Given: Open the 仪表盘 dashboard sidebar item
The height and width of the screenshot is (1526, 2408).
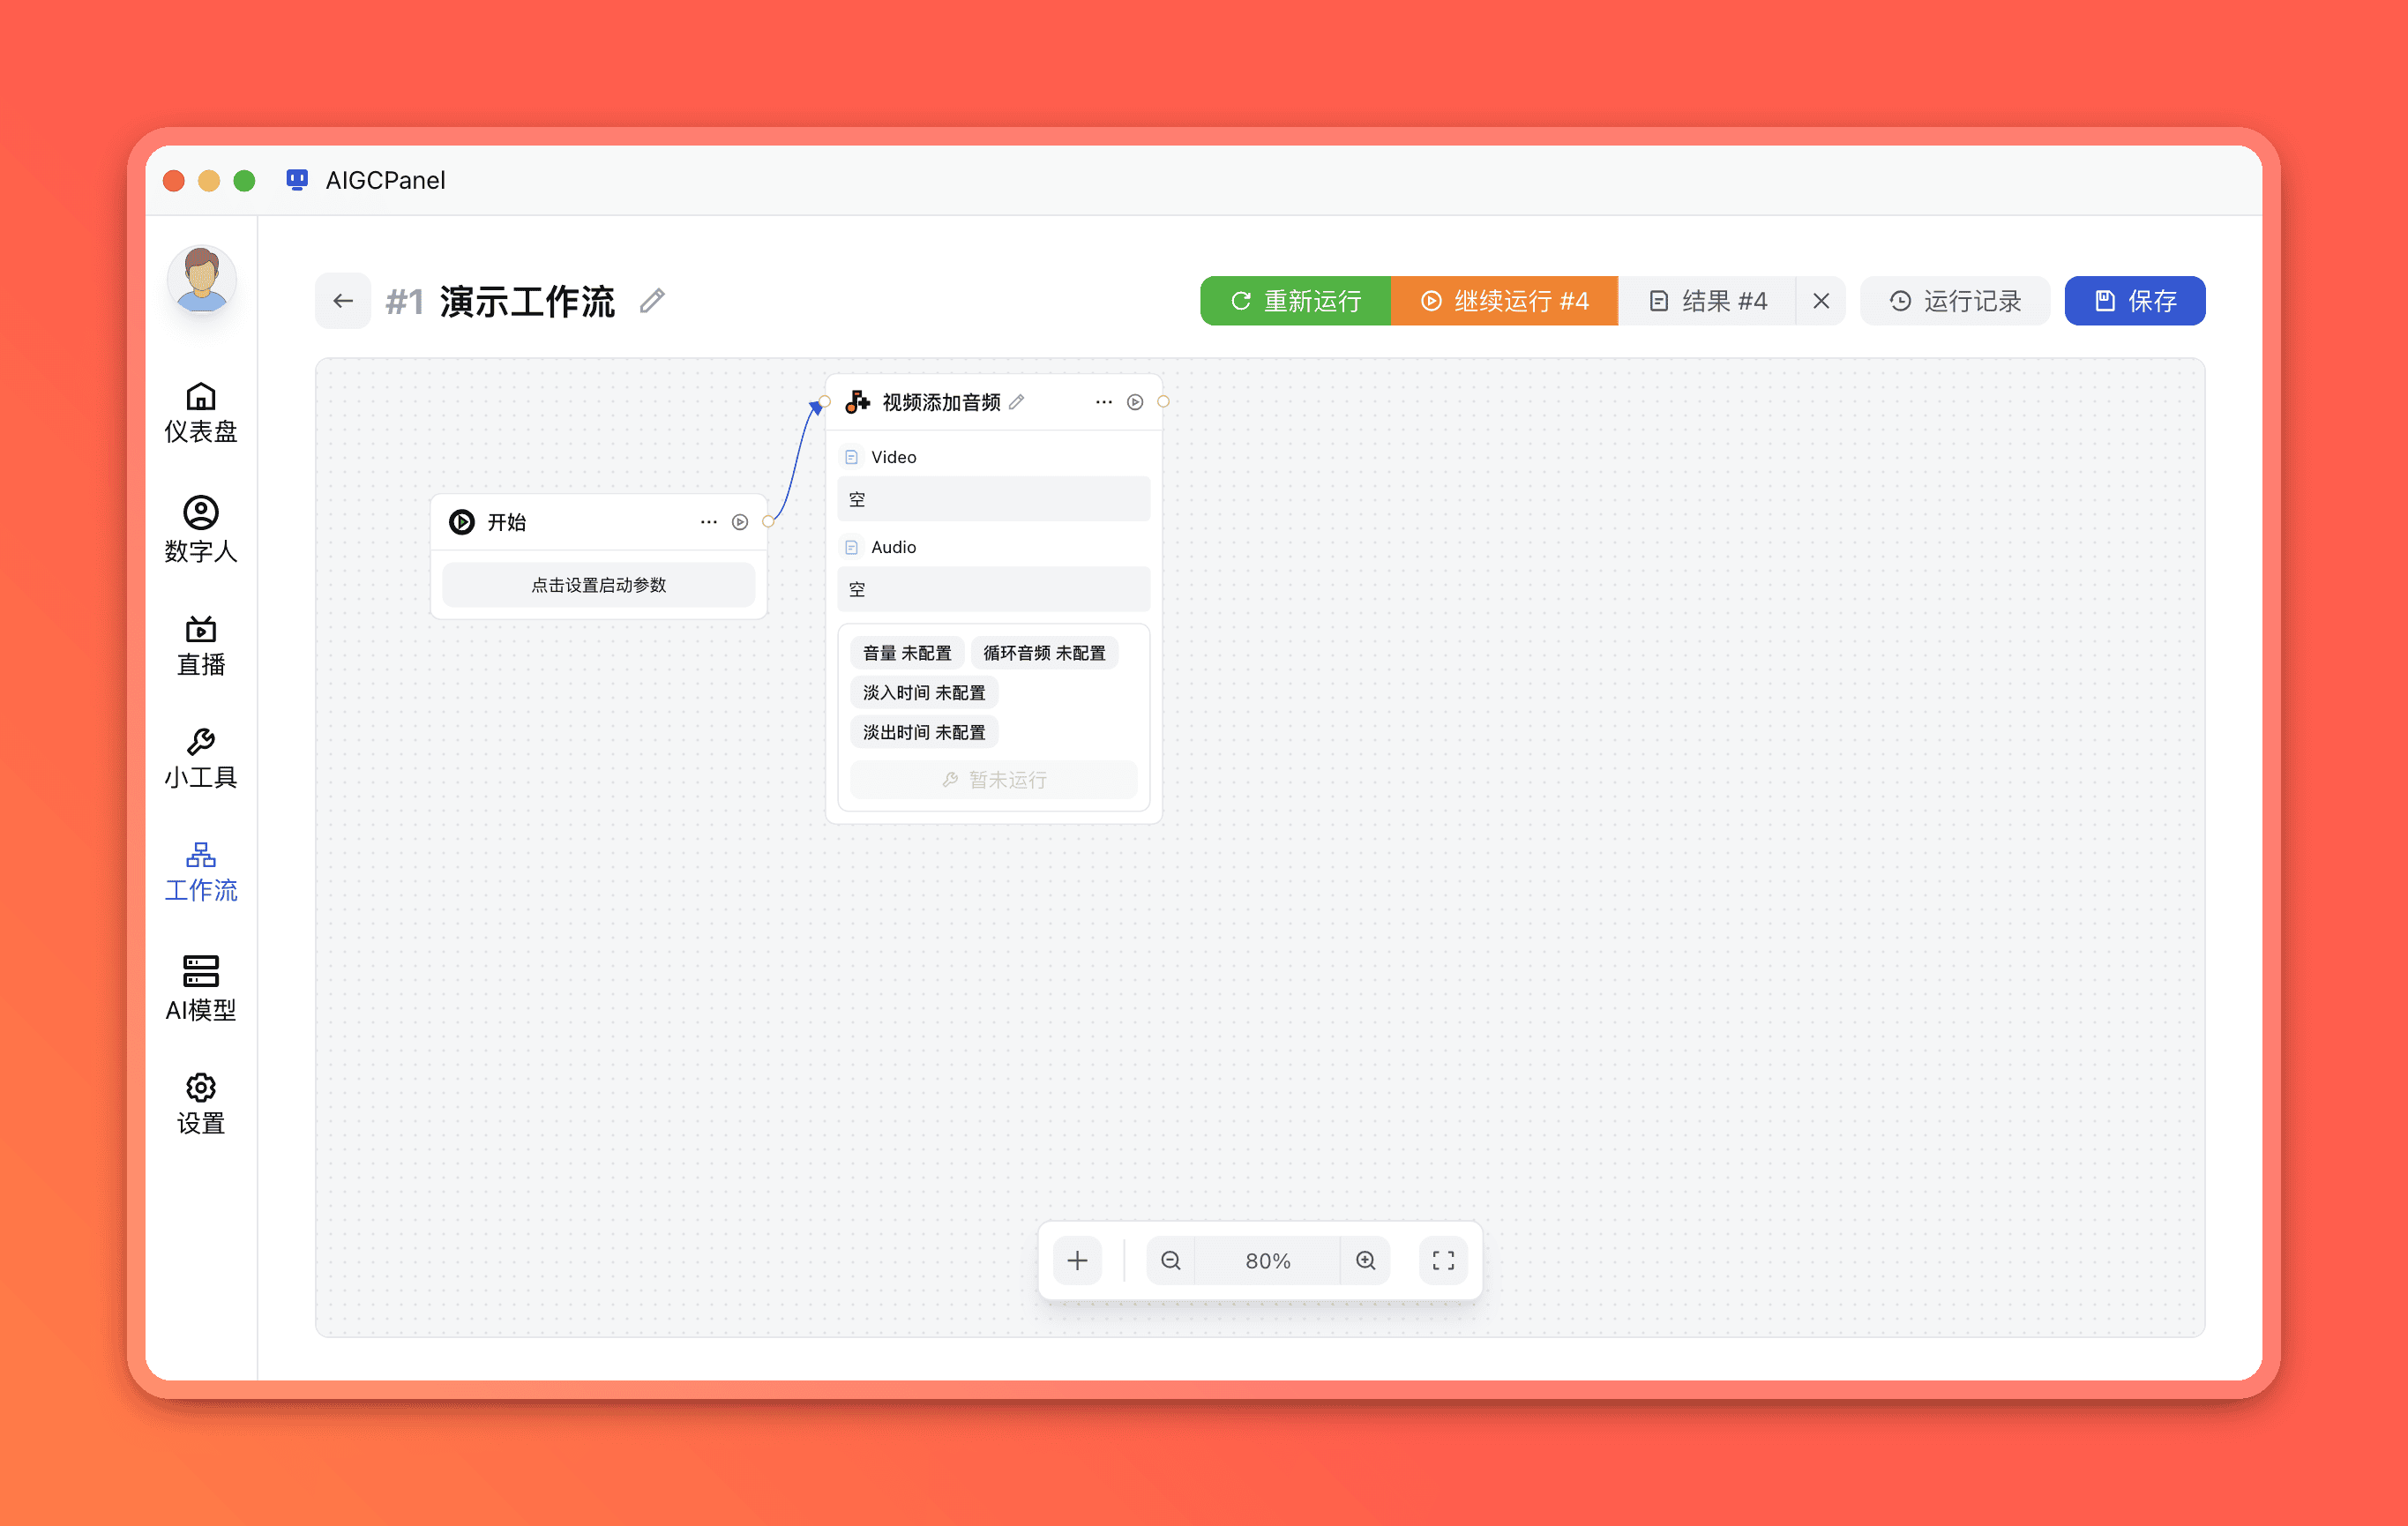Looking at the screenshot, I should (x=201, y=413).
